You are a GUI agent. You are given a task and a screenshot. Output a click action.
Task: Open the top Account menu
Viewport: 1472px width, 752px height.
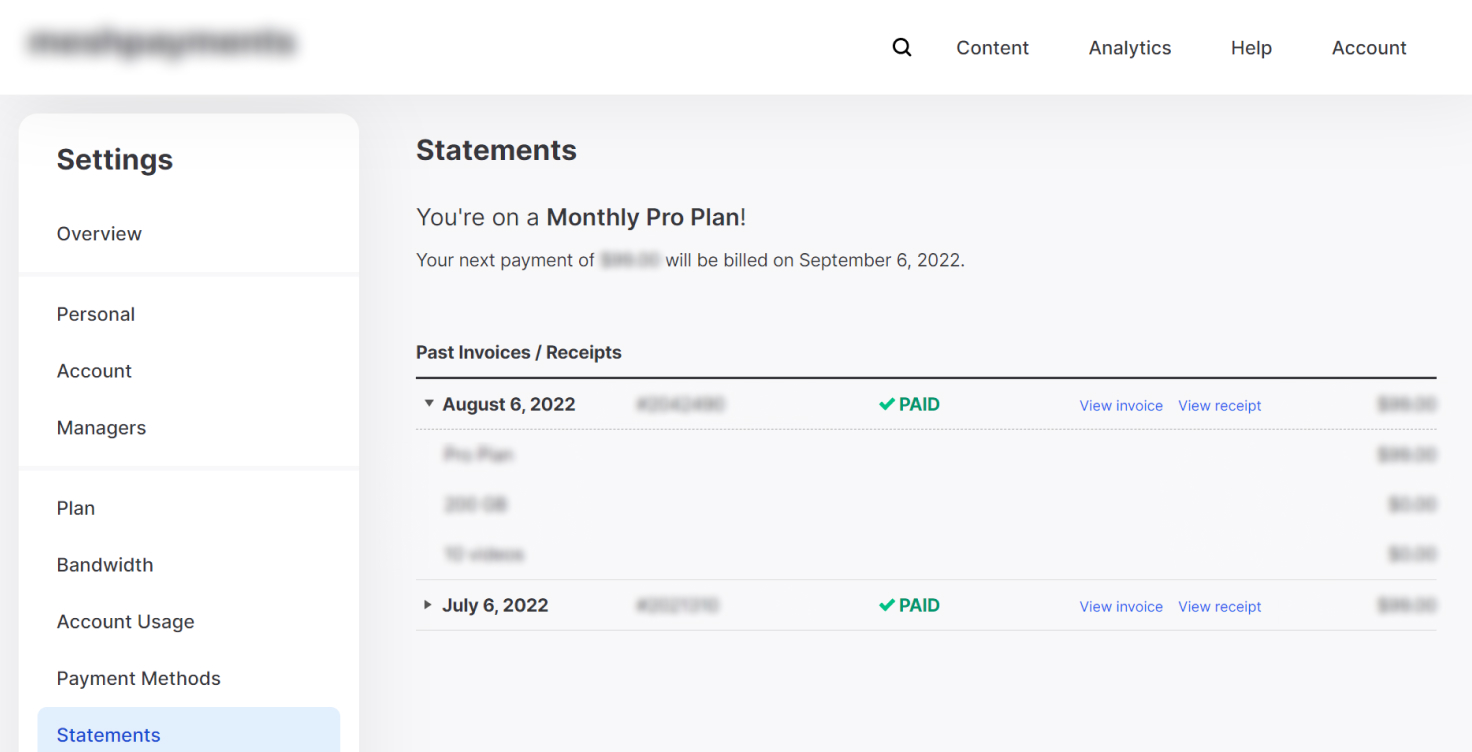1369,48
